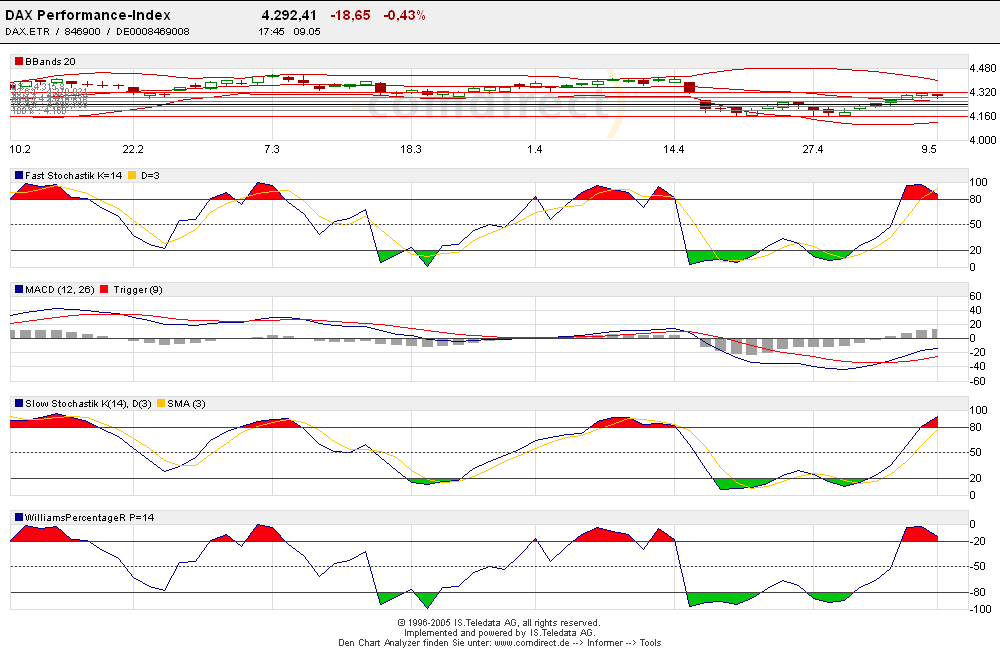Click the Fast Stochastik K=14 label
Viewport: 1000px width, 648px height.
[x=73, y=175]
